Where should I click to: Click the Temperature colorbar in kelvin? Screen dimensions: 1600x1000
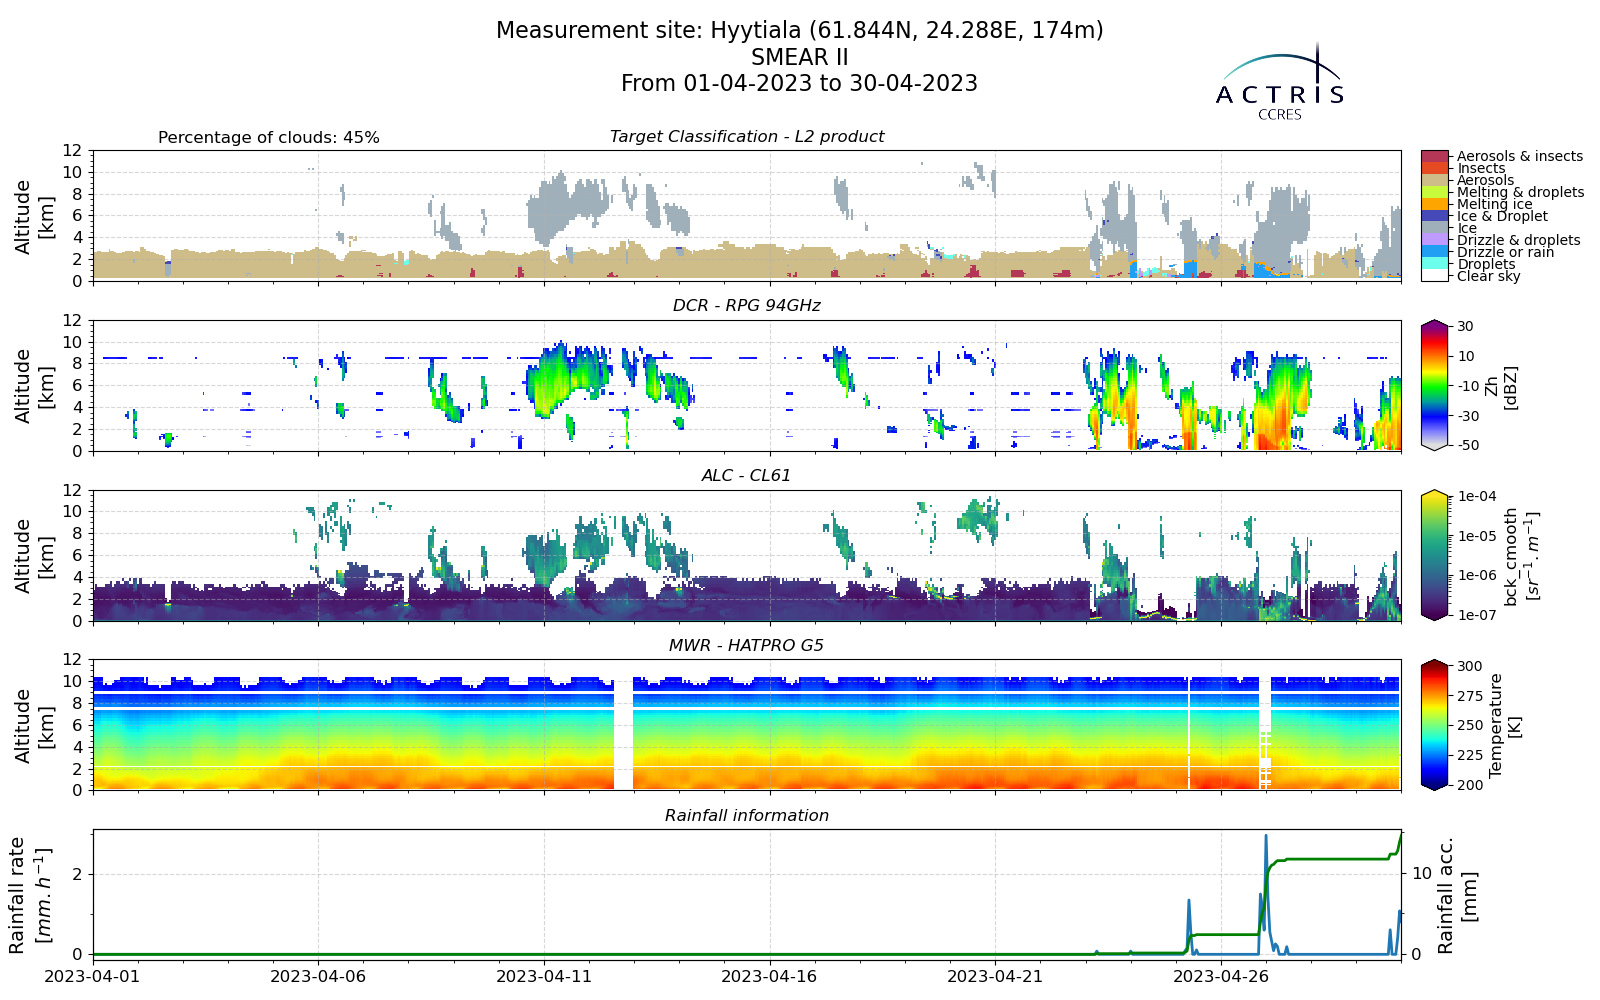(1434, 725)
